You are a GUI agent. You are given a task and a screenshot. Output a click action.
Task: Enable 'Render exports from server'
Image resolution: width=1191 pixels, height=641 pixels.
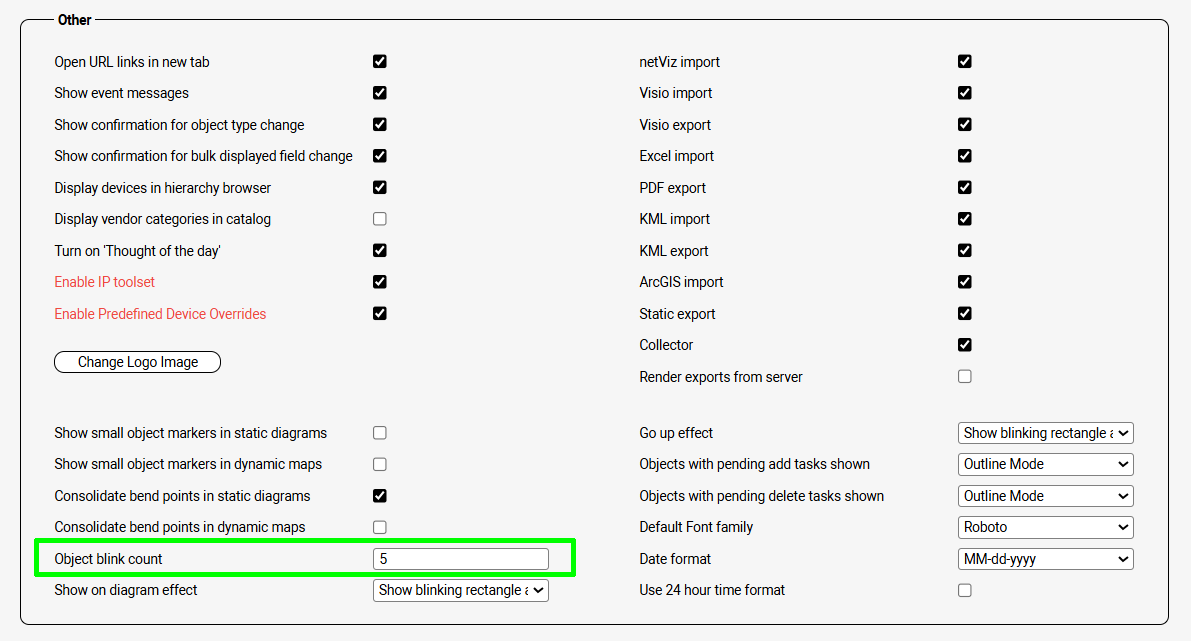[965, 376]
